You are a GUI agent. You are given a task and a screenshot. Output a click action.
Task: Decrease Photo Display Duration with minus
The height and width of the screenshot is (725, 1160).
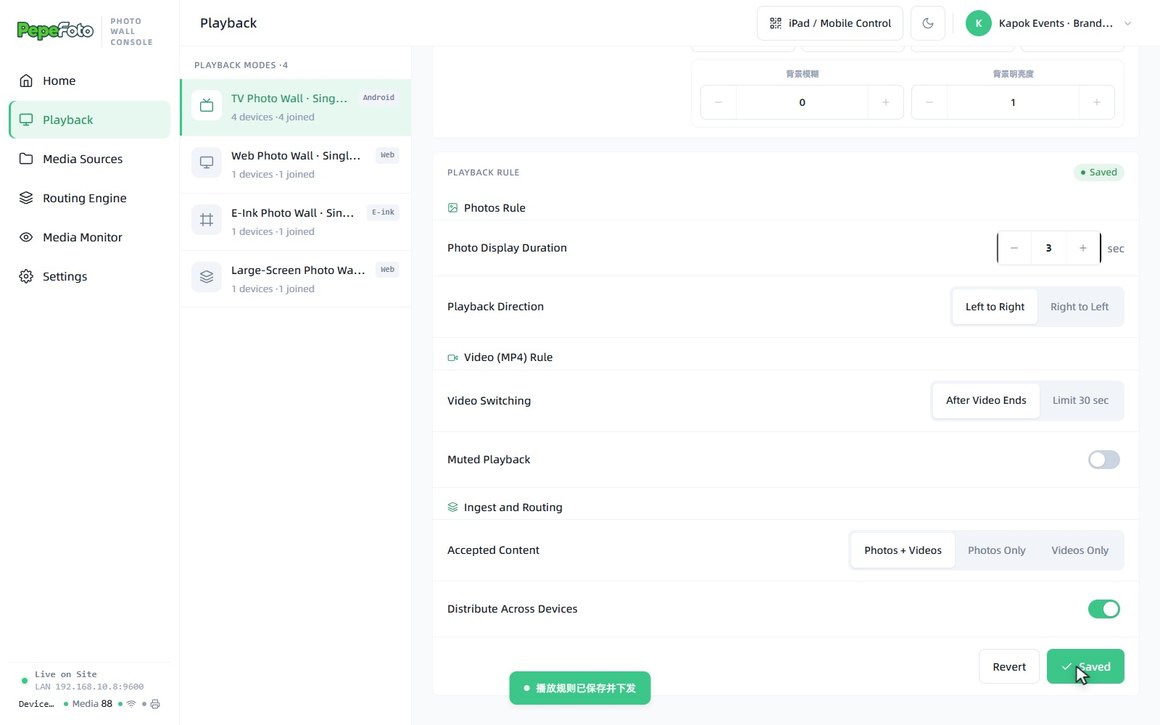click(x=1014, y=249)
